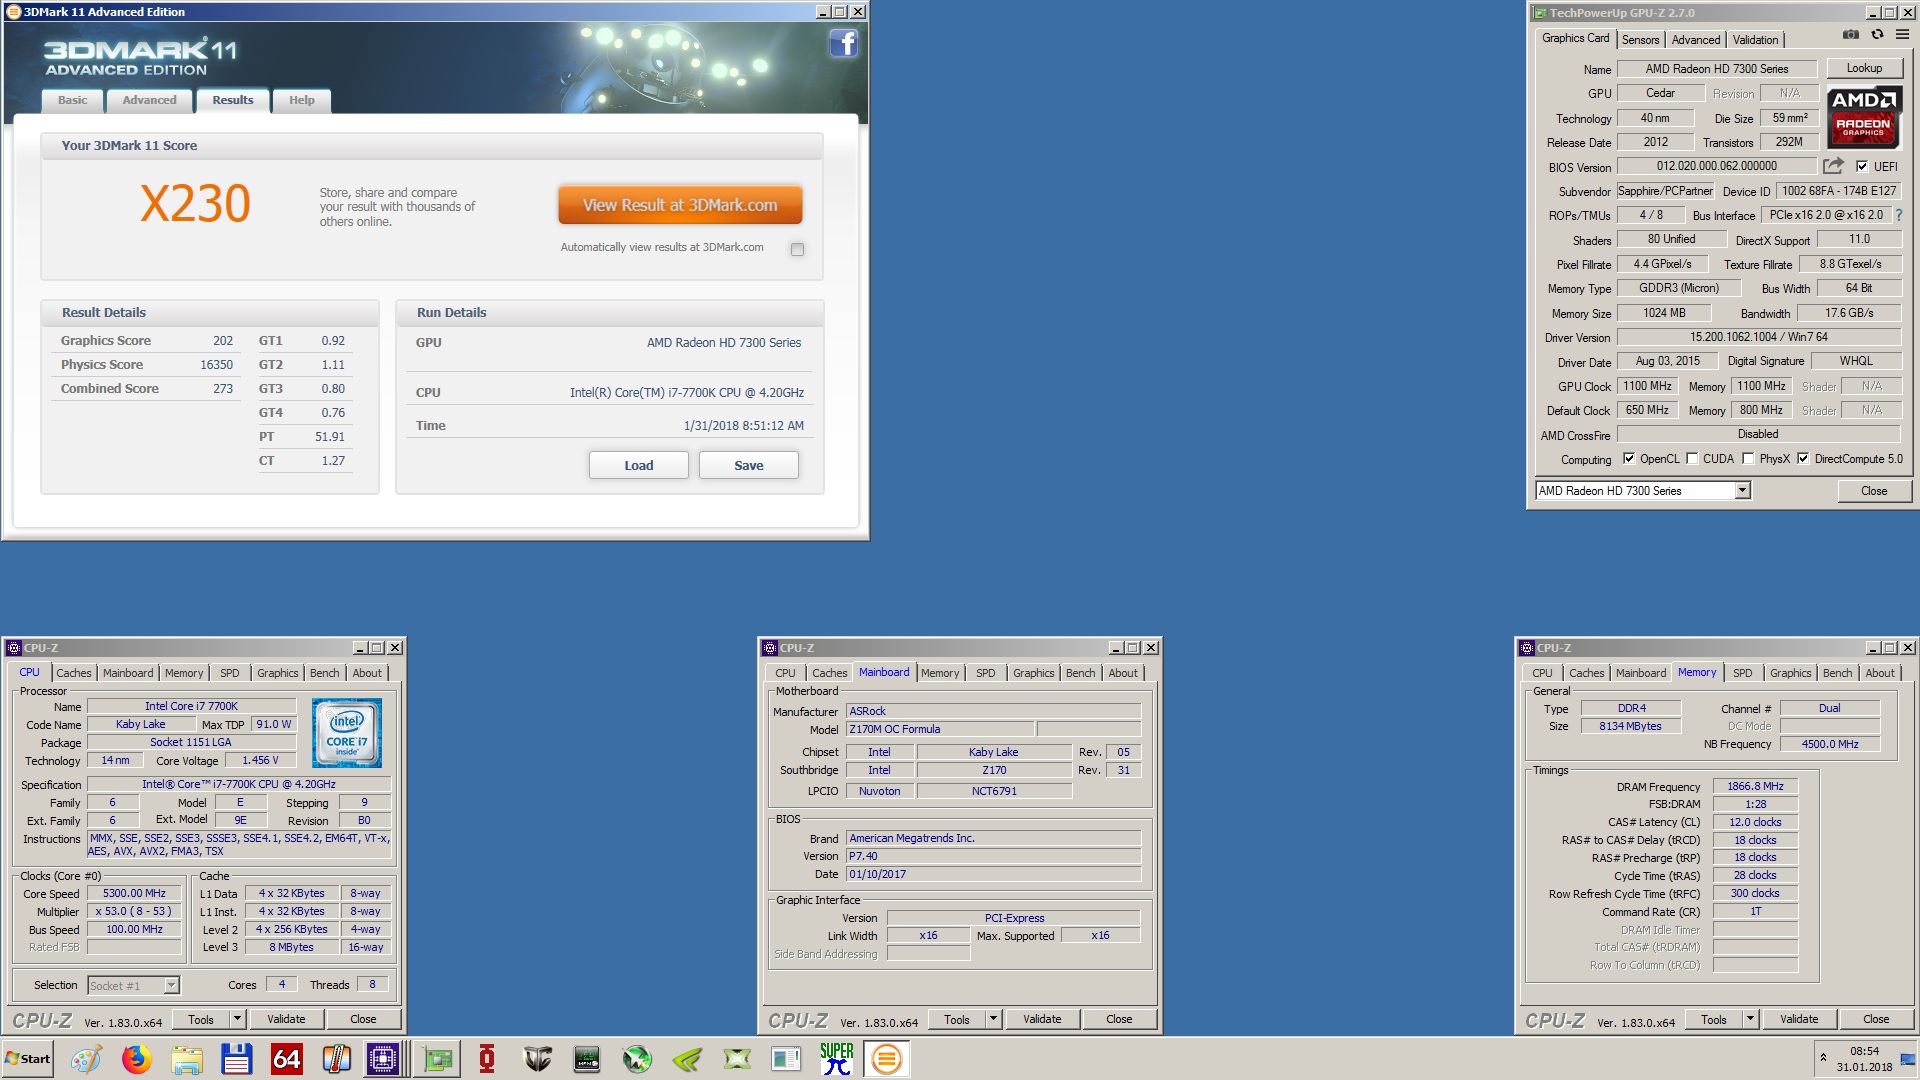Open SPD tab in the Mainboard CPU-Z window
Viewport: 1920px width, 1080px height.
(x=986, y=673)
